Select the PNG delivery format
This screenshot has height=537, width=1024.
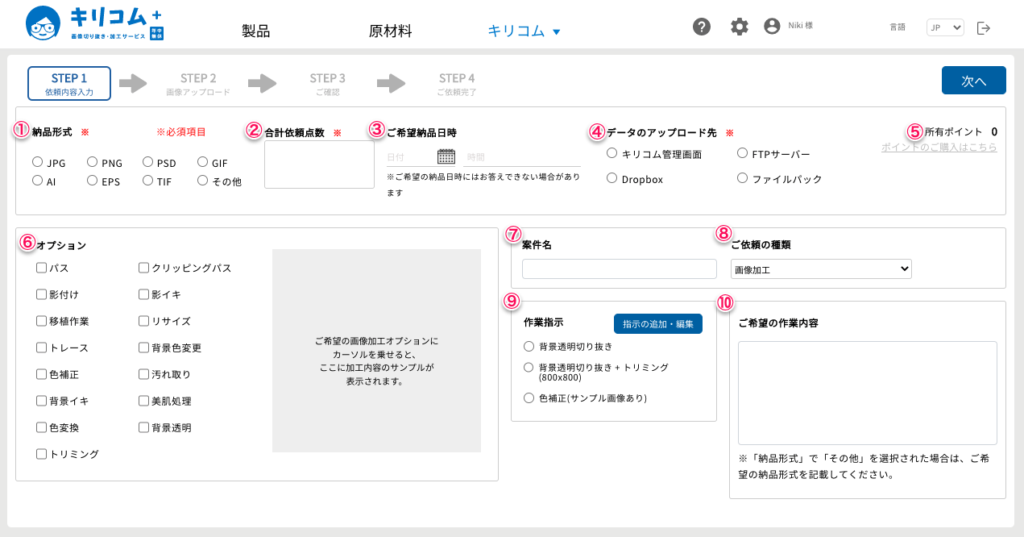pyautogui.click(x=92, y=162)
